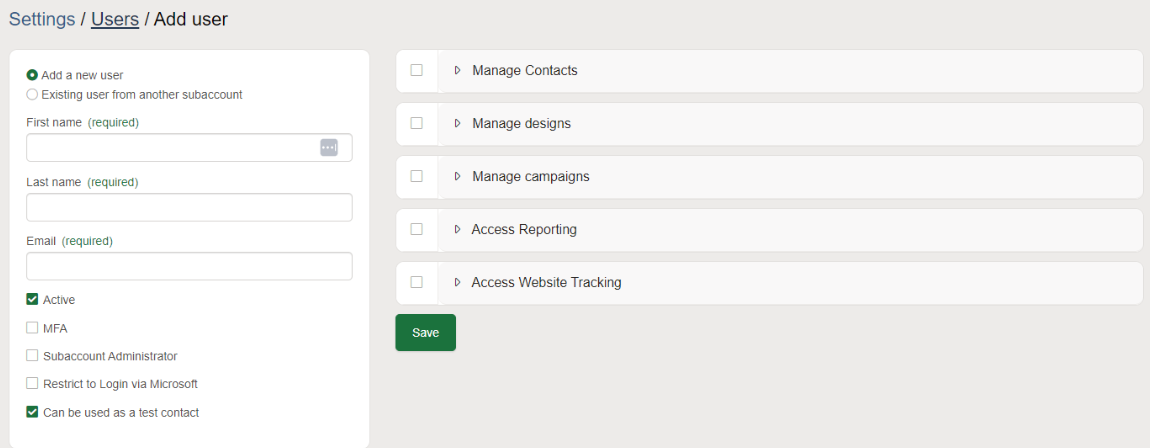Image resolution: width=1150 pixels, height=448 pixels.
Task: Expand the Manage campaigns section
Action: tap(457, 177)
